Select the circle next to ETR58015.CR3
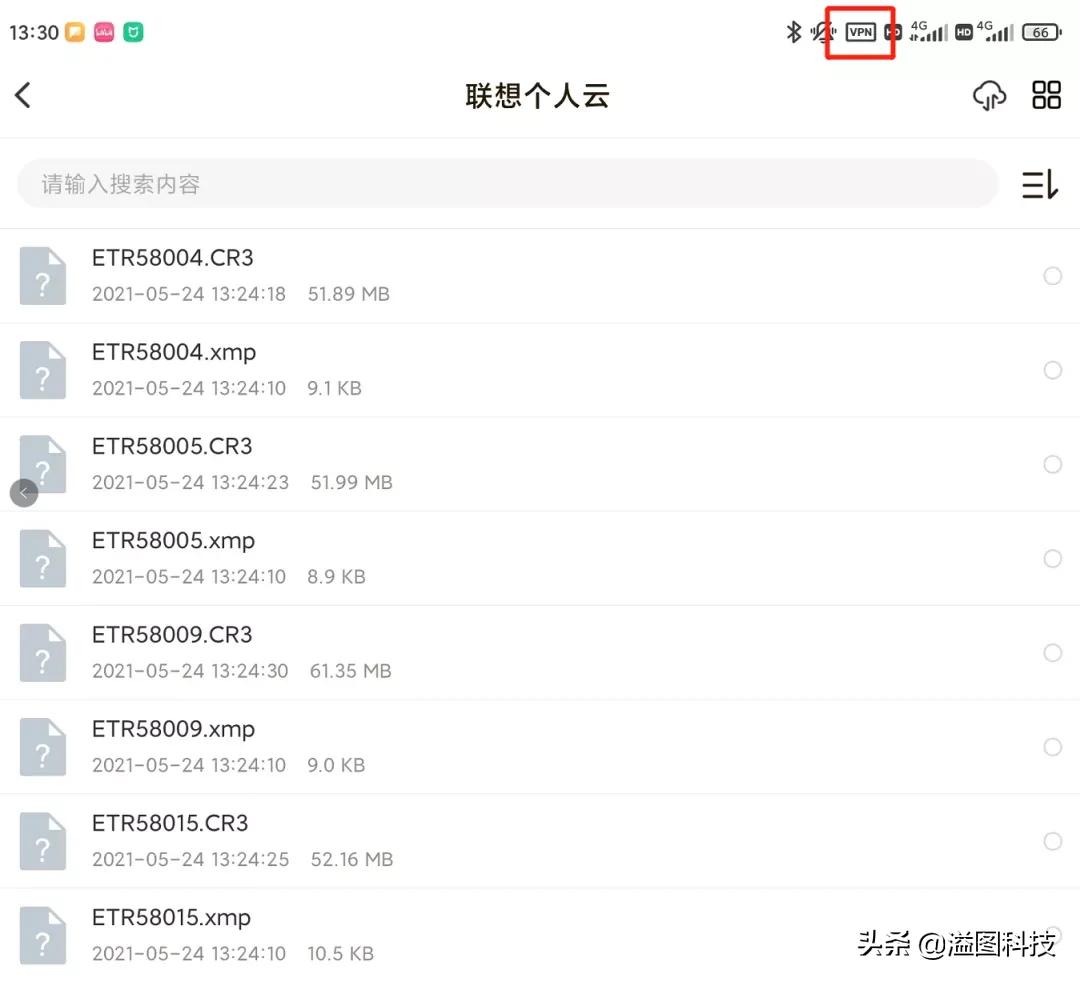Image resolution: width=1080 pixels, height=982 pixels. (1052, 841)
